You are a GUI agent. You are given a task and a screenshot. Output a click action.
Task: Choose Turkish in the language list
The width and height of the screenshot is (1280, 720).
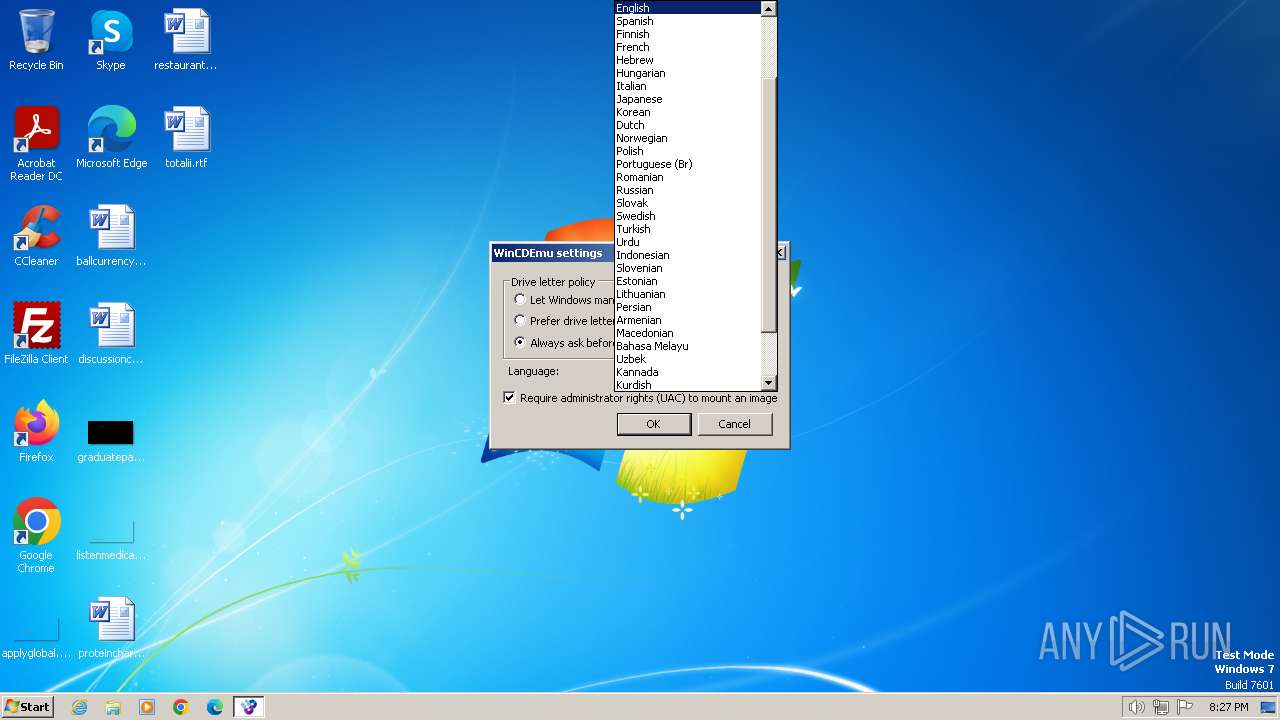(x=688, y=229)
